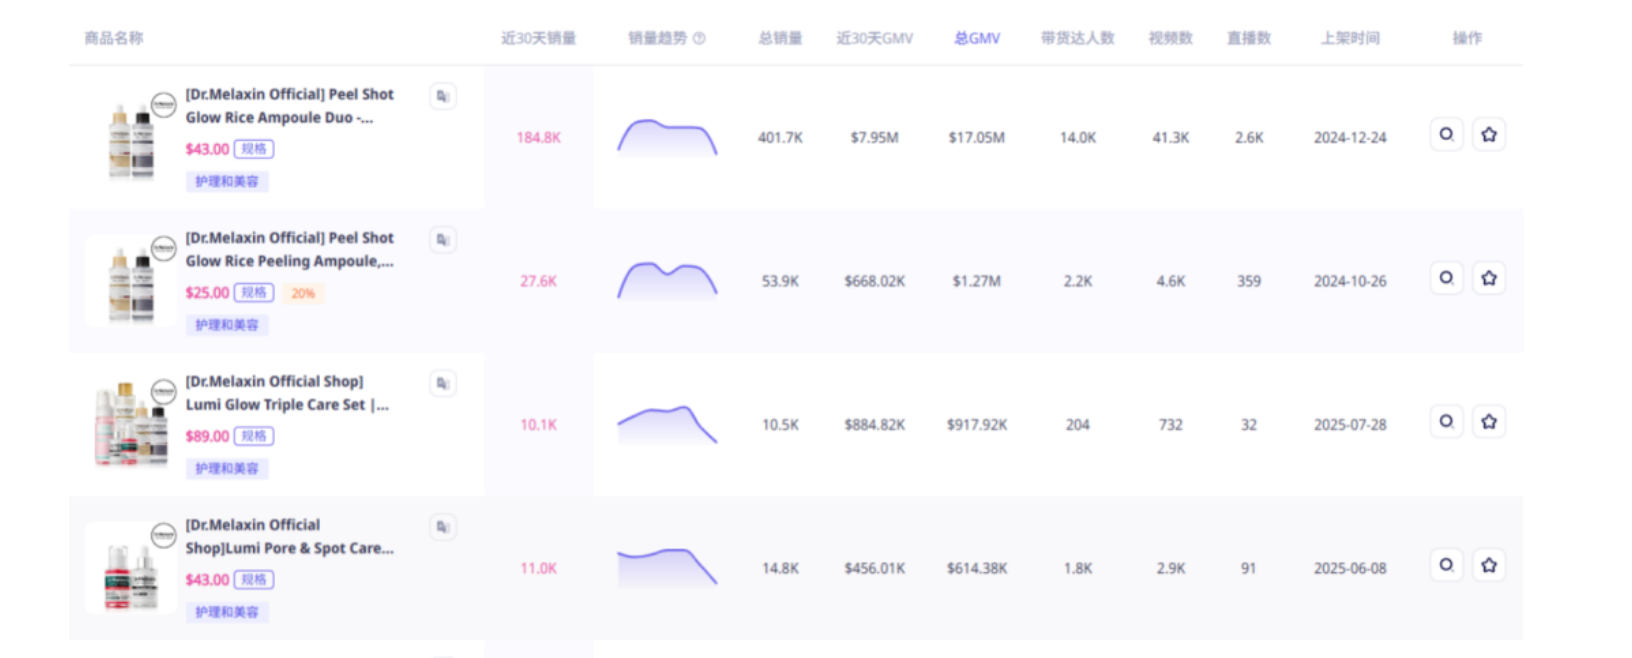
Task: Click brand badge on Glow Rice Peeling Ampoule image
Action: [163, 248]
